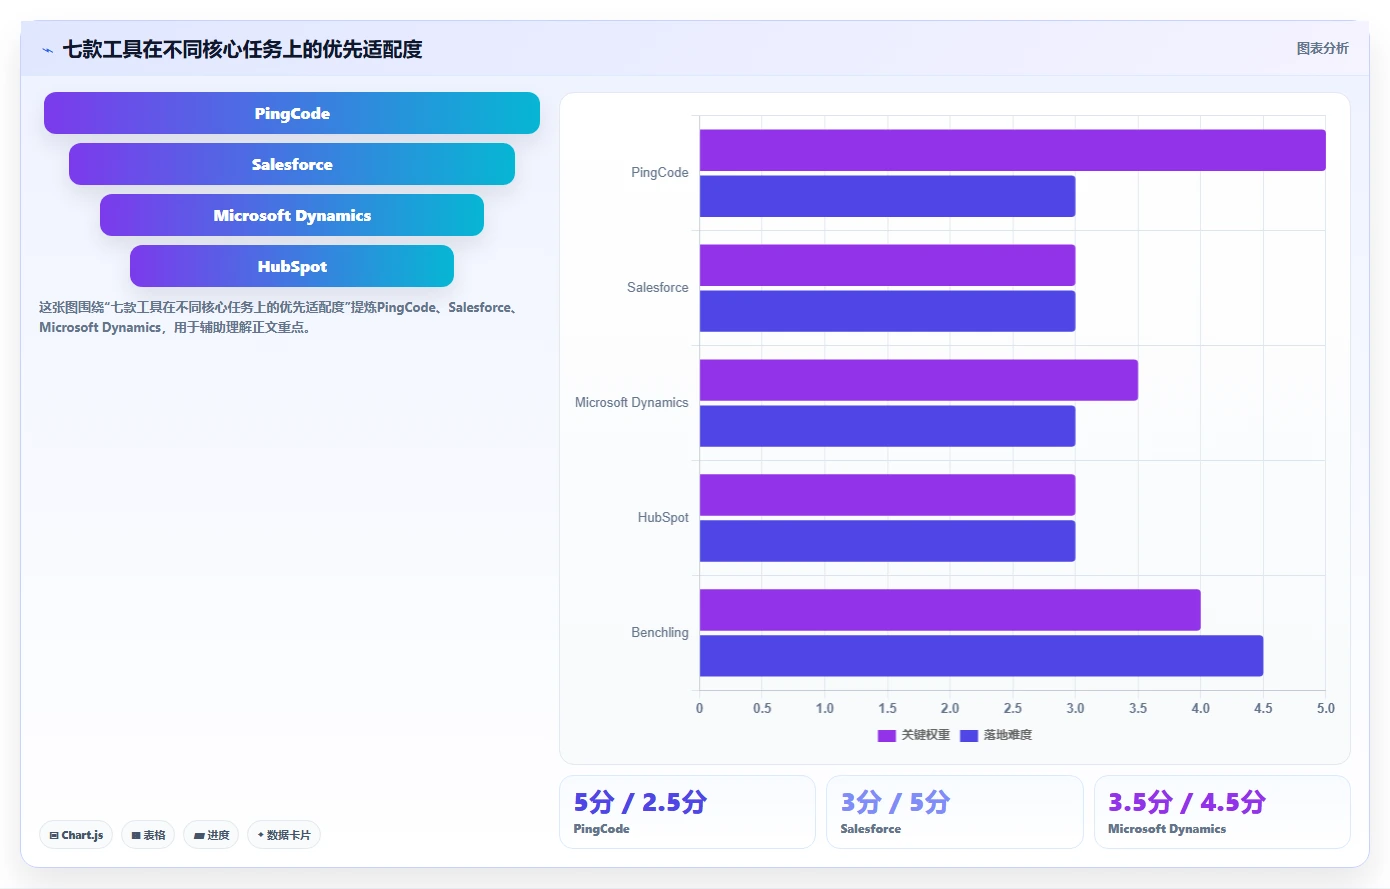Image resolution: width=1390 pixels, height=889 pixels.
Task: Select the Microsoft Dynamics funnel bar
Action: pos(292,215)
